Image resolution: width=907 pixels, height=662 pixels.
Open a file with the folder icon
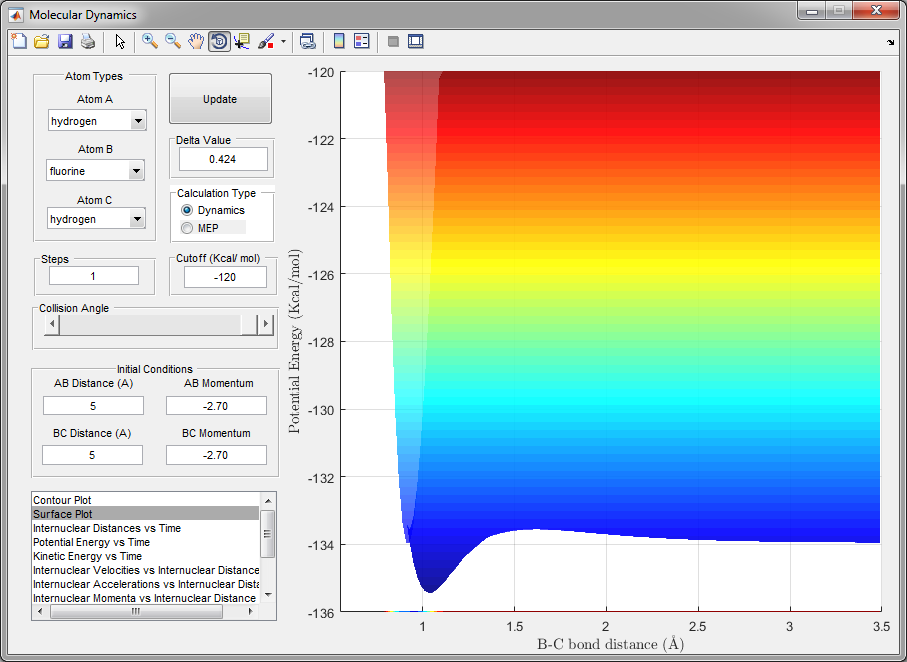coord(41,41)
